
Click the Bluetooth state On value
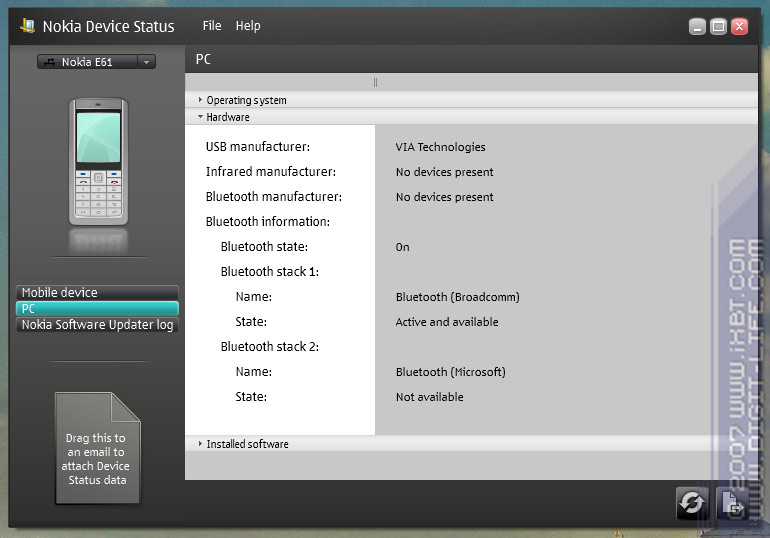402,247
